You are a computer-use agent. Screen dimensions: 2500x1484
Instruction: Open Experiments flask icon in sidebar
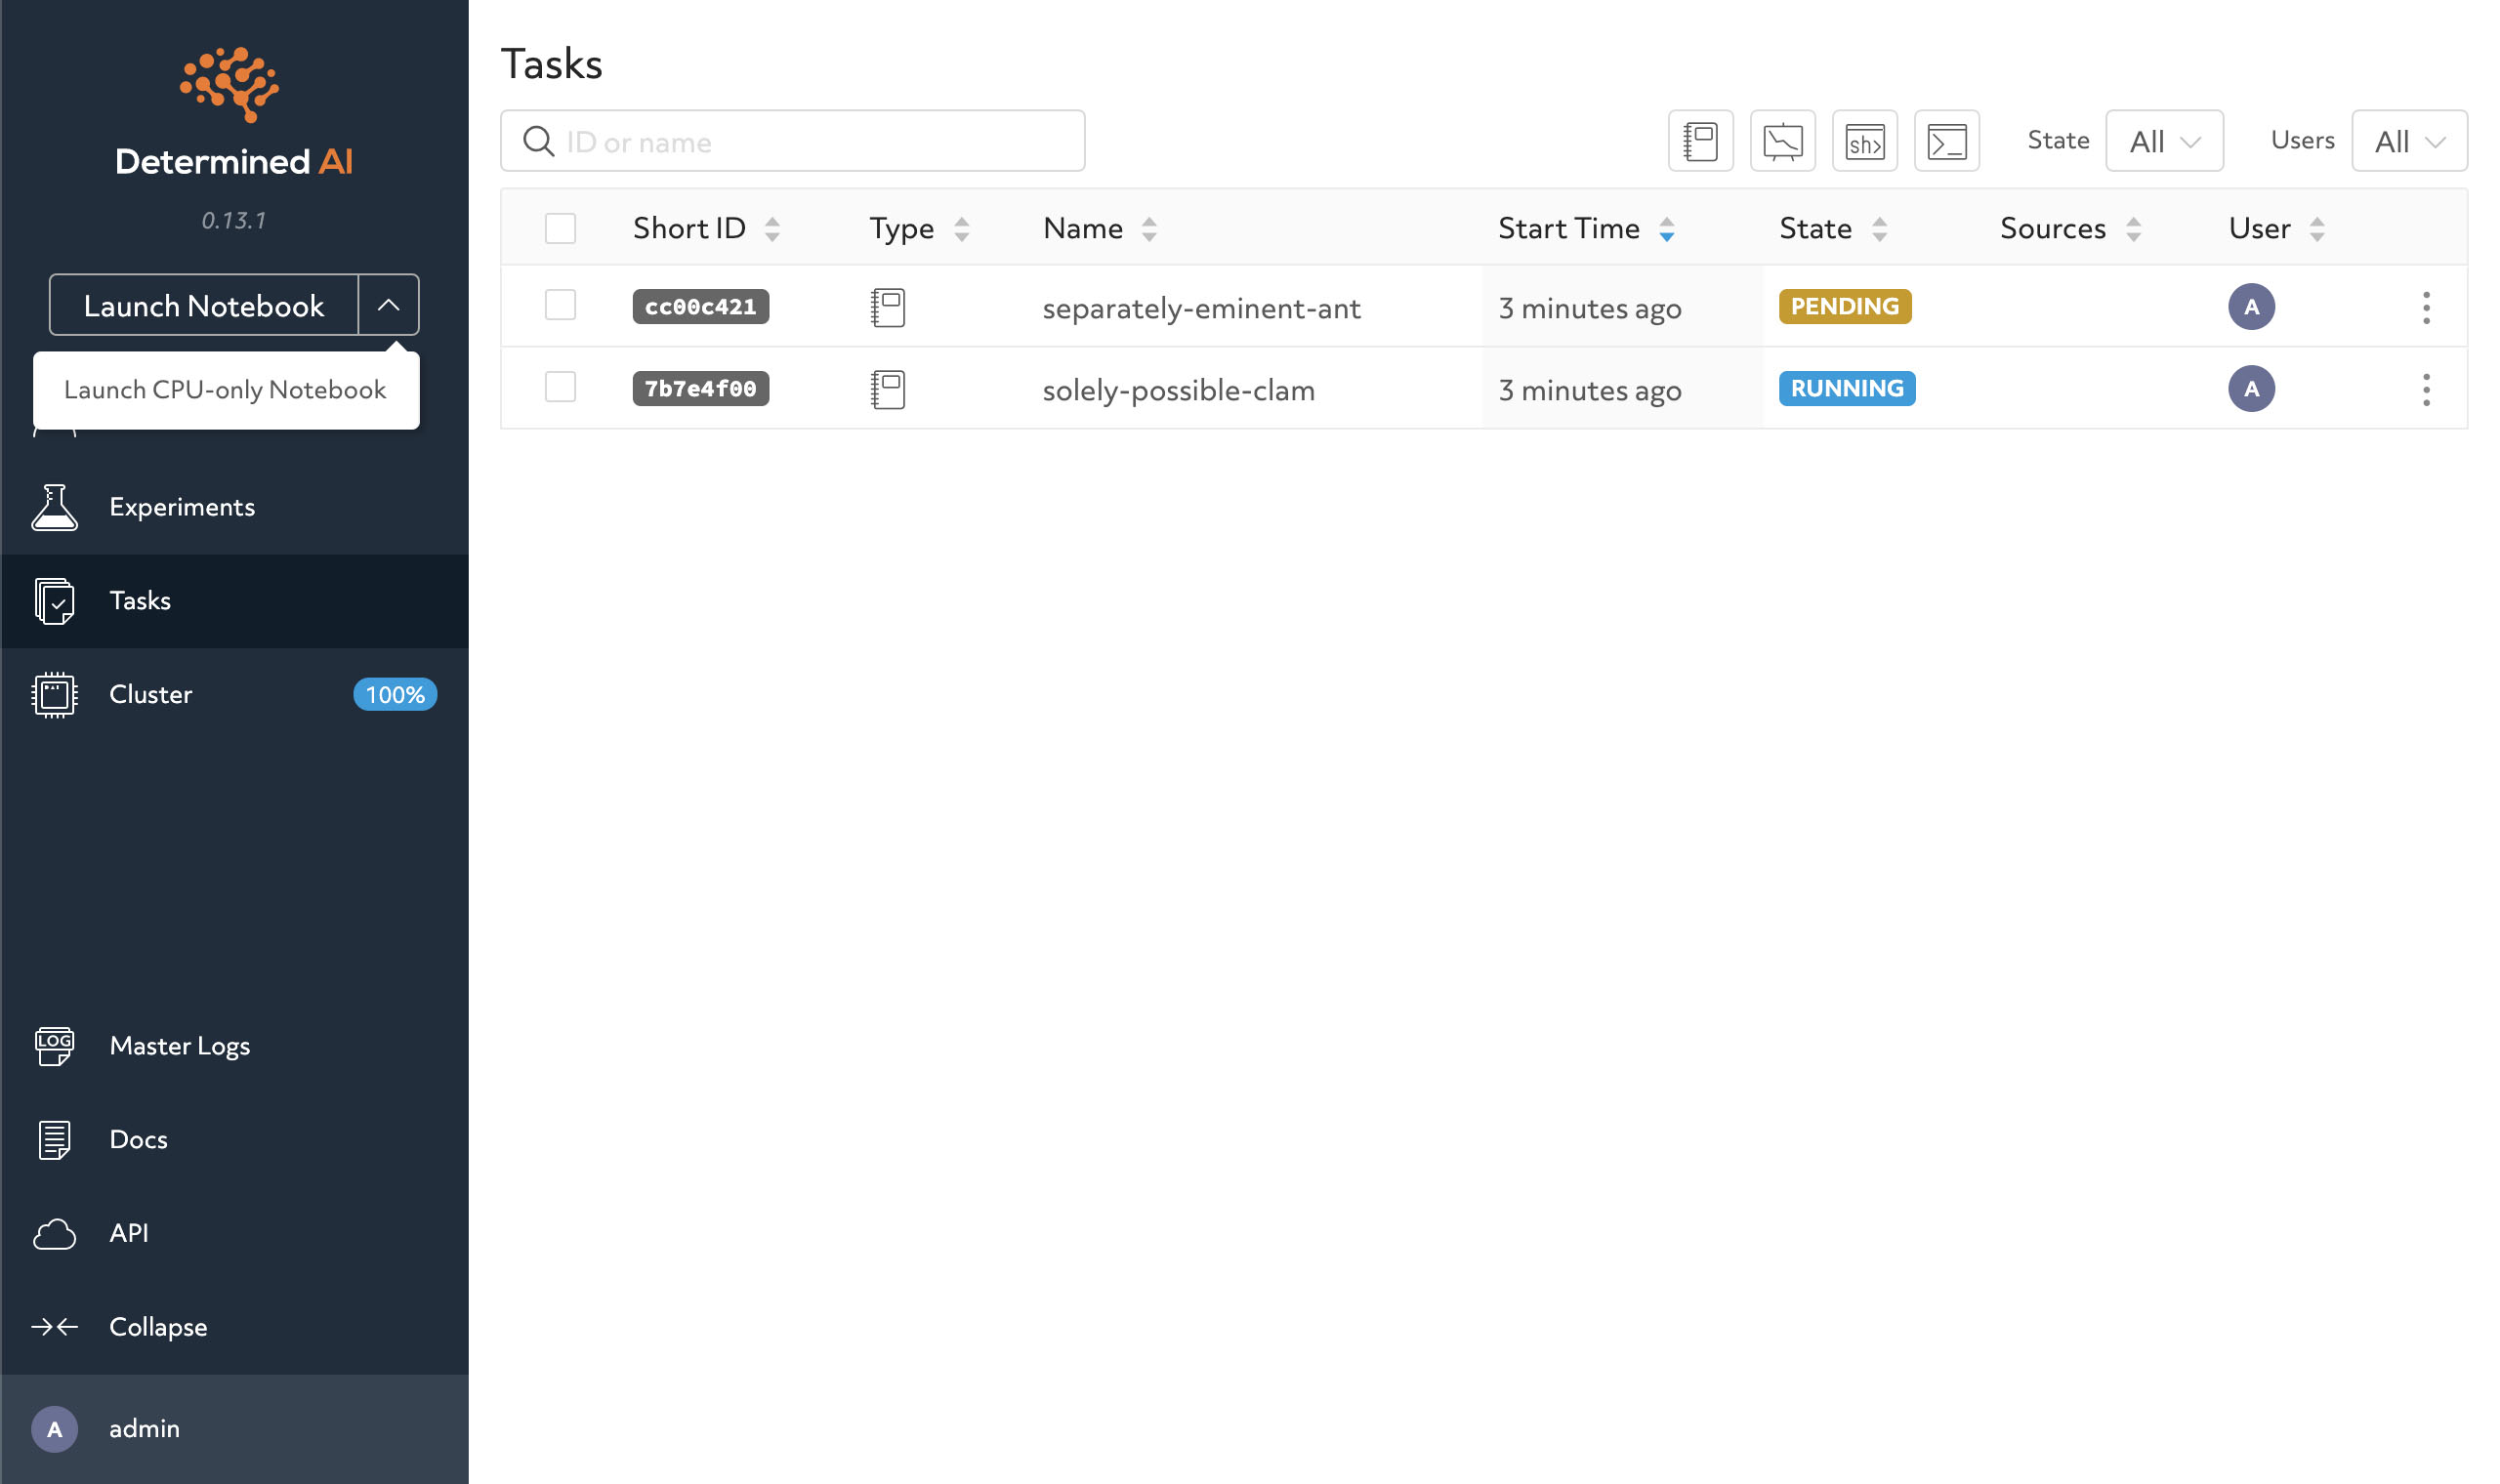[x=55, y=507]
